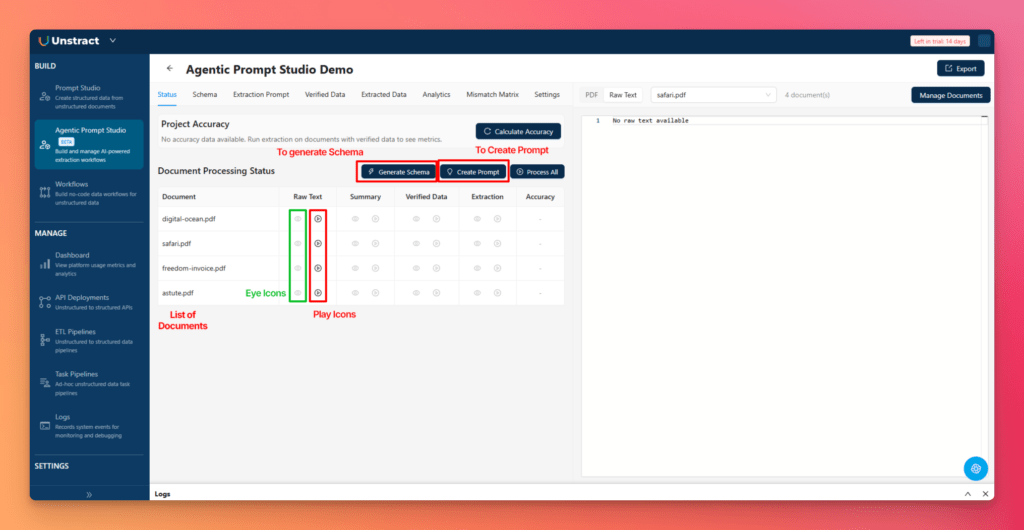Expand the Unstract organization dropdown chevron

tap(112, 41)
